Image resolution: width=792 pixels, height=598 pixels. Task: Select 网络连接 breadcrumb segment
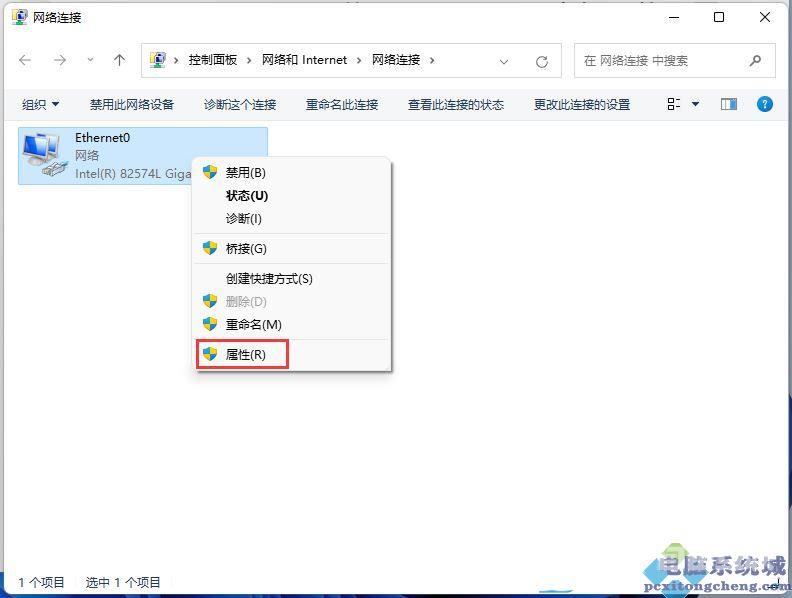click(x=396, y=60)
